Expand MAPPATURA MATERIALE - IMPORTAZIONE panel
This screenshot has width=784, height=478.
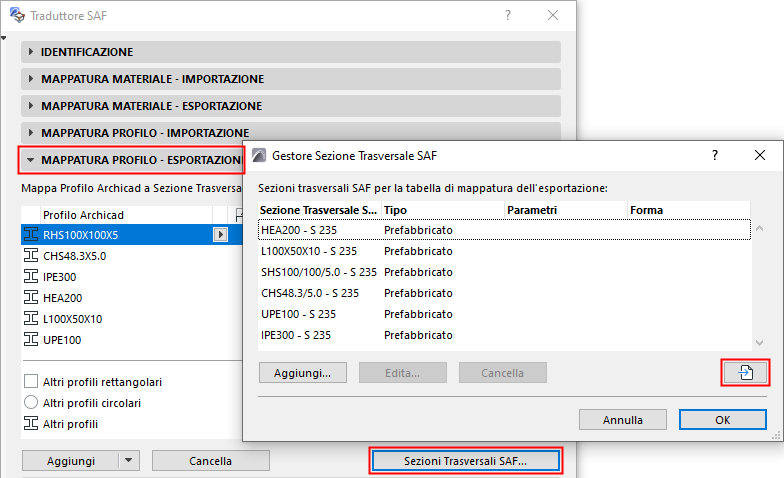290,79
